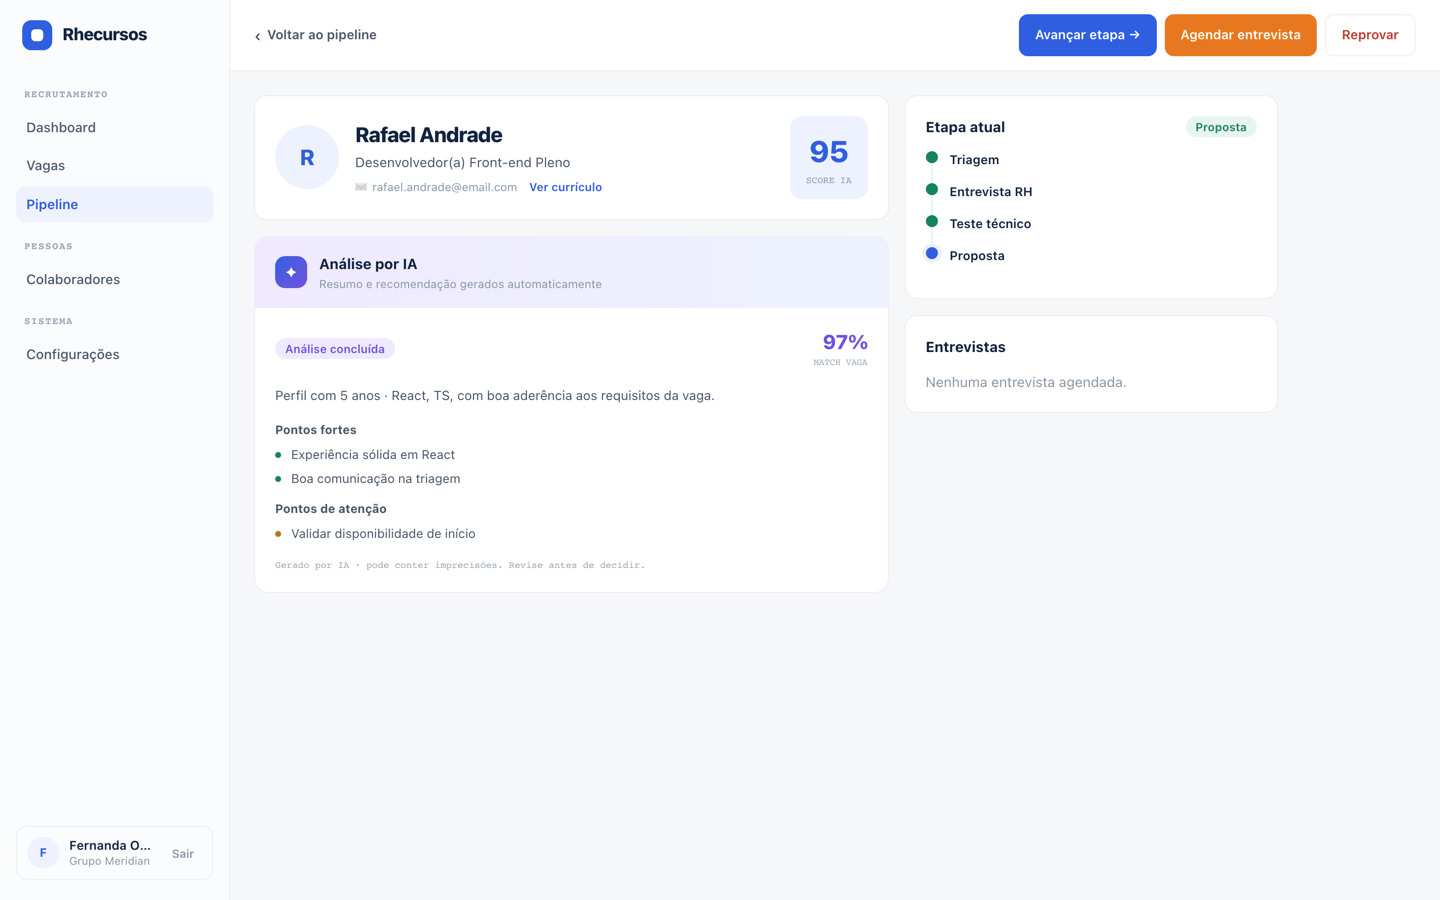Click the Pontos de atenção heading
Viewport: 1440px width, 900px height.
(x=331, y=509)
